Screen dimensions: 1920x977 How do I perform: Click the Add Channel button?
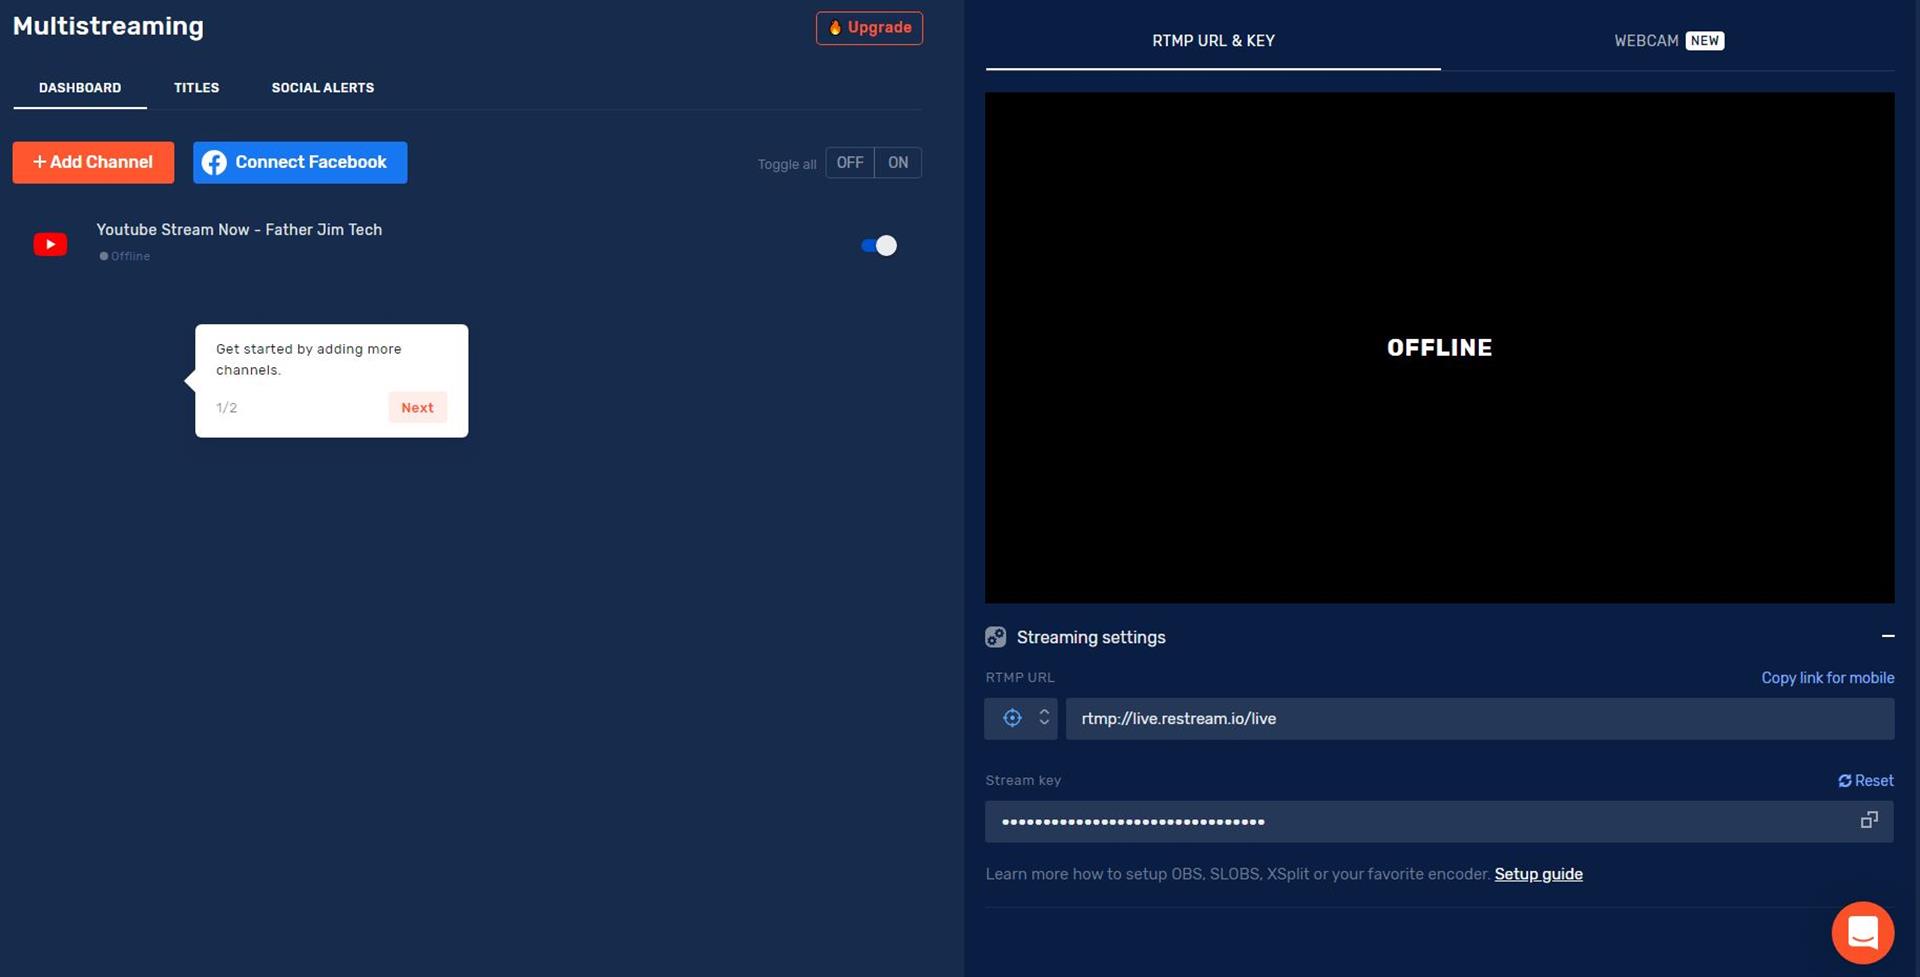click(x=93, y=162)
